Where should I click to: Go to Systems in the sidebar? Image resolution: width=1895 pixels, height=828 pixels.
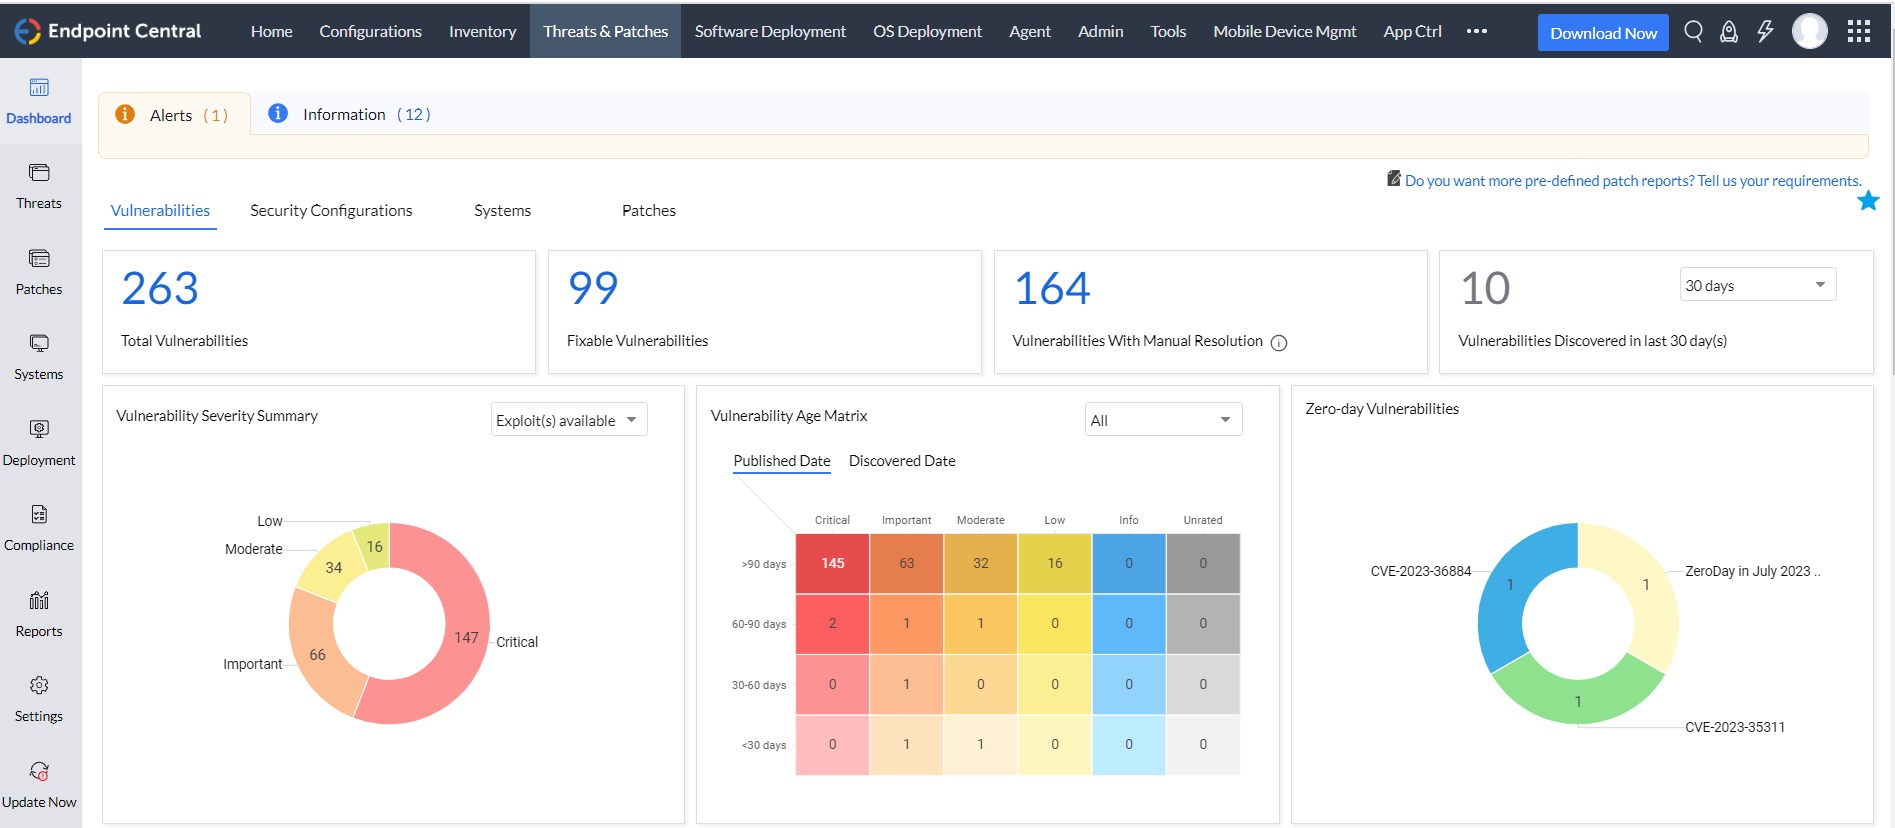tap(39, 357)
